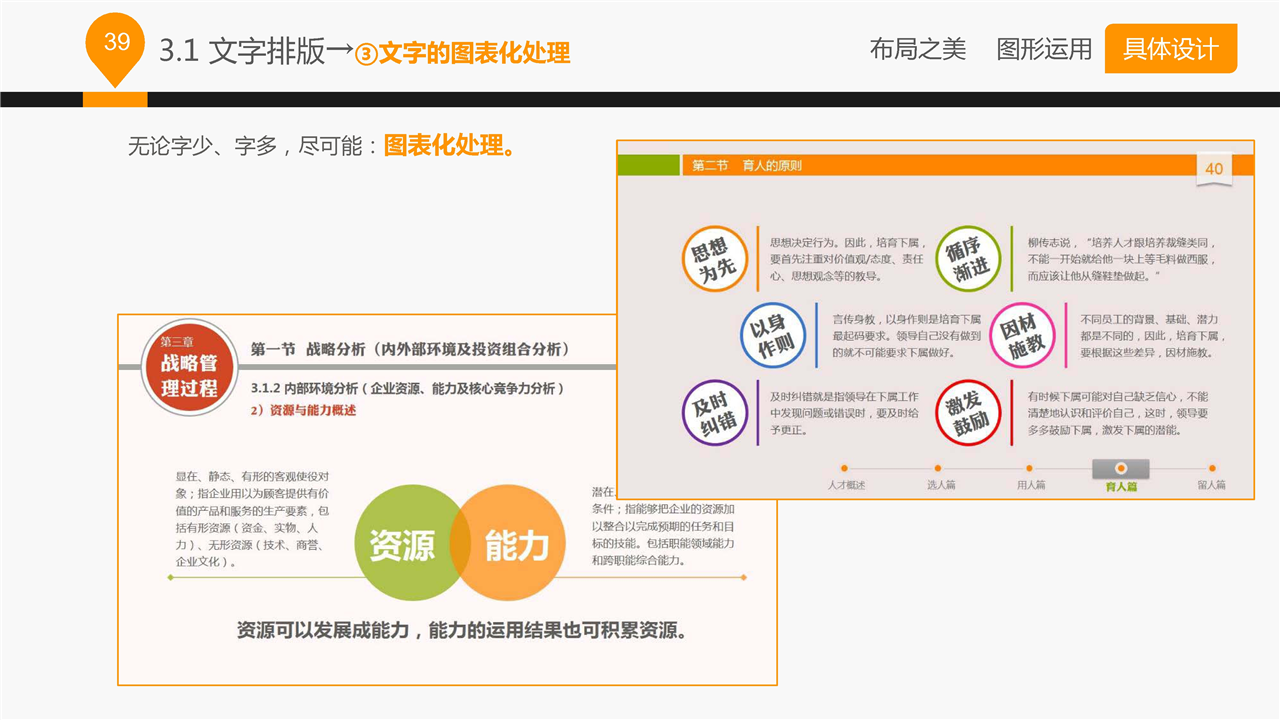Click the page number 40 tag
This screenshot has height=720, width=1280.
(x=1214, y=168)
